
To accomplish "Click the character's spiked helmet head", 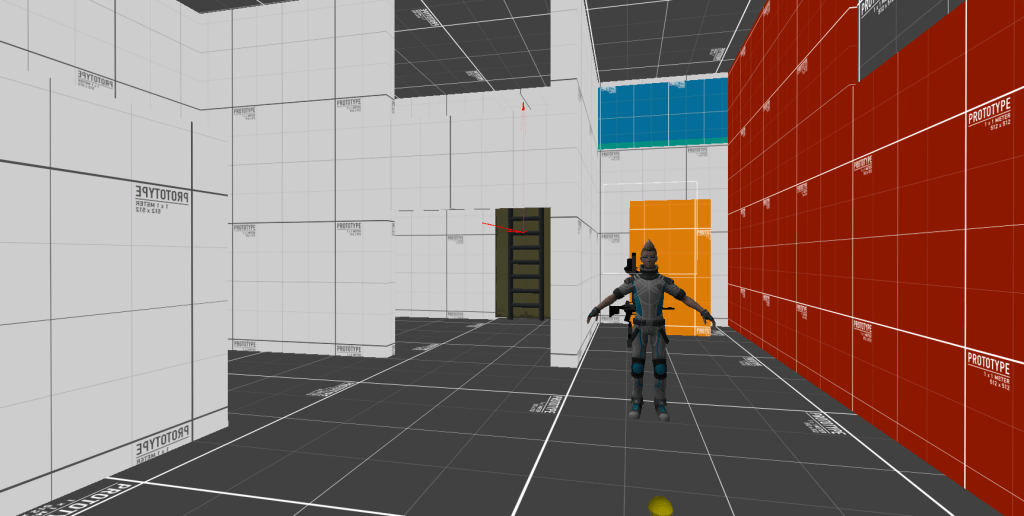I will pos(649,258).
